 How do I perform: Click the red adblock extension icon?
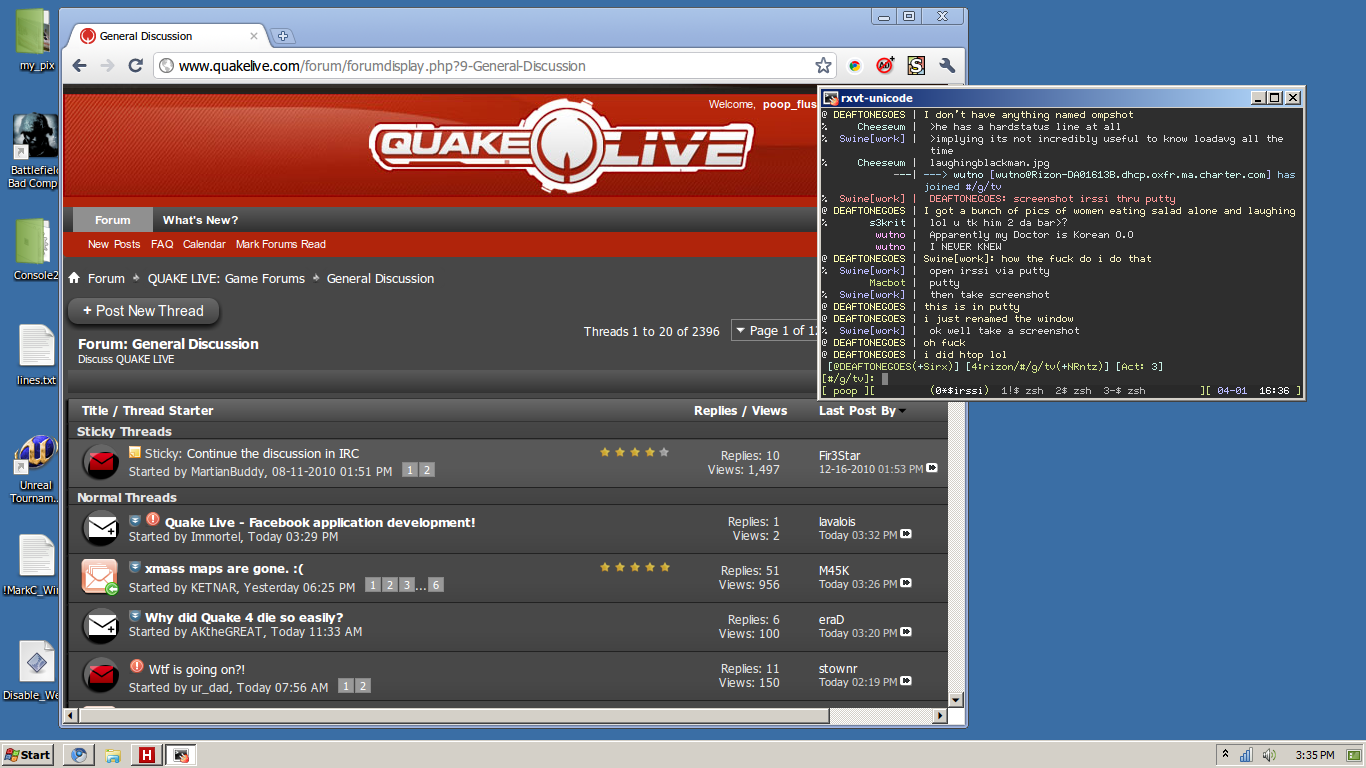point(885,66)
